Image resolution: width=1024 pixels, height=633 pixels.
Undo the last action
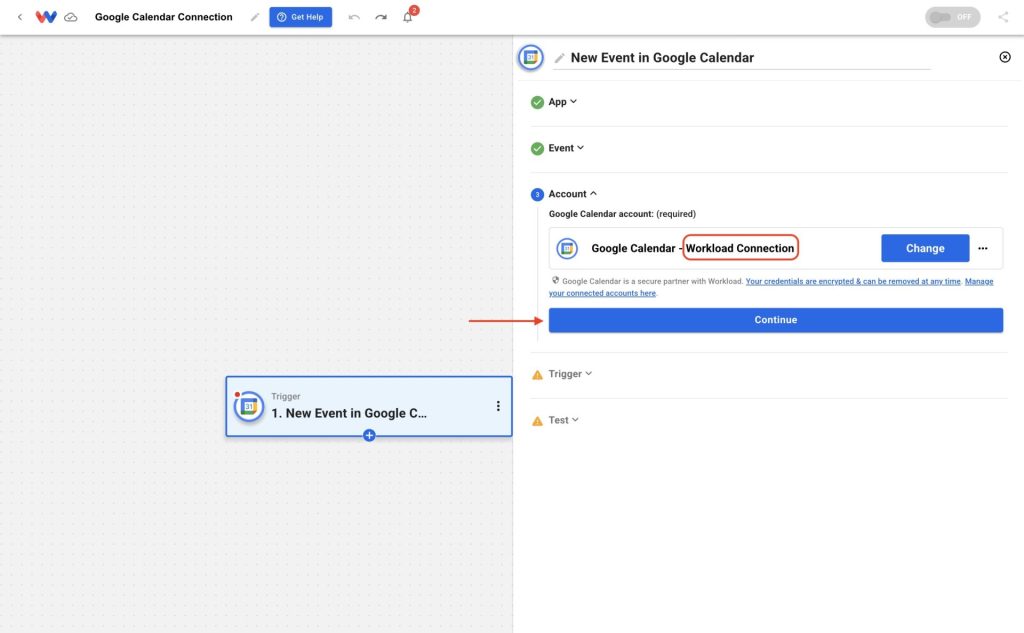pyautogui.click(x=354, y=17)
